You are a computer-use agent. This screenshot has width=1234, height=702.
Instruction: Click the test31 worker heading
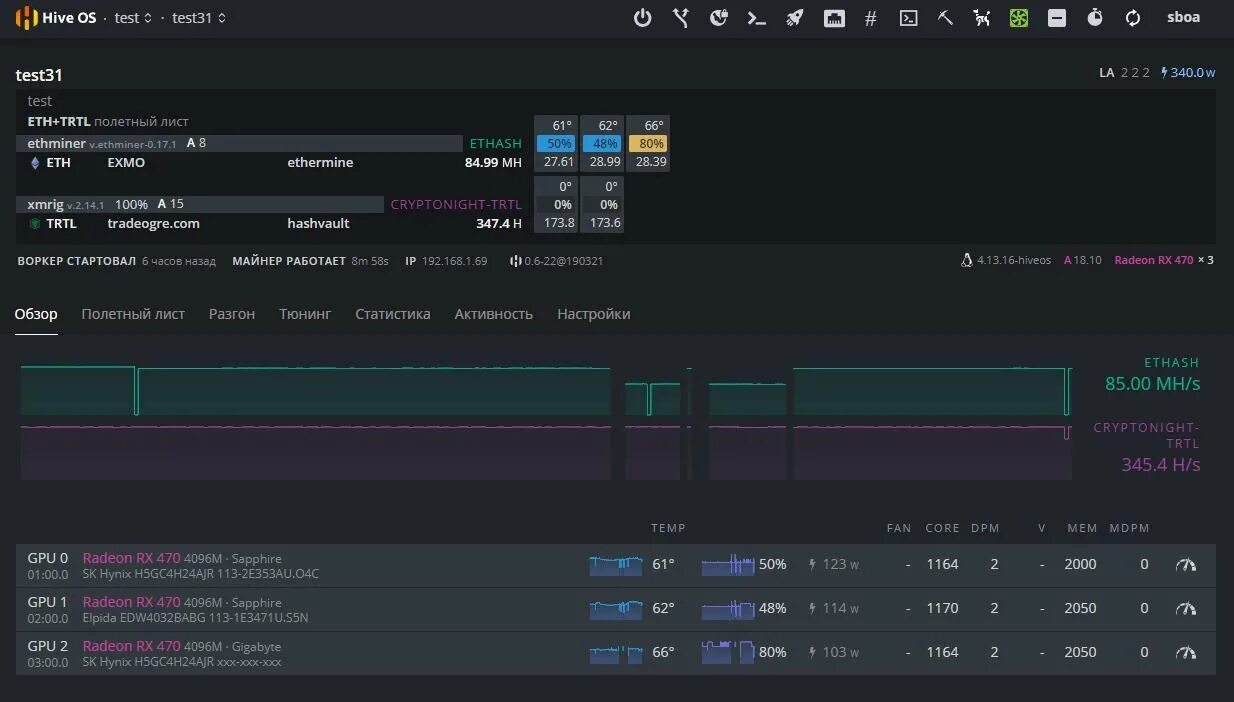pyautogui.click(x=39, y=75)
